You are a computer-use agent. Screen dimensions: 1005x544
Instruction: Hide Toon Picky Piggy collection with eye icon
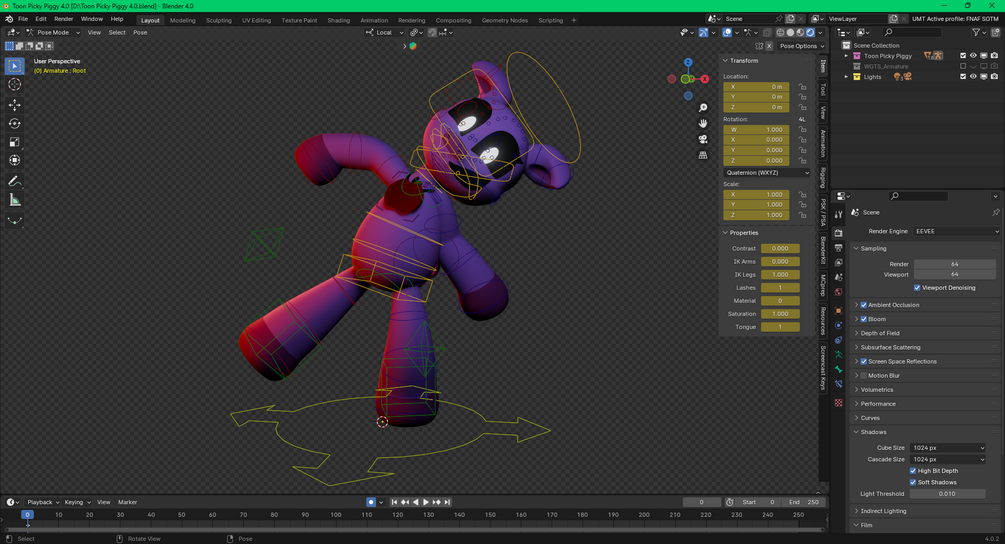973,56
